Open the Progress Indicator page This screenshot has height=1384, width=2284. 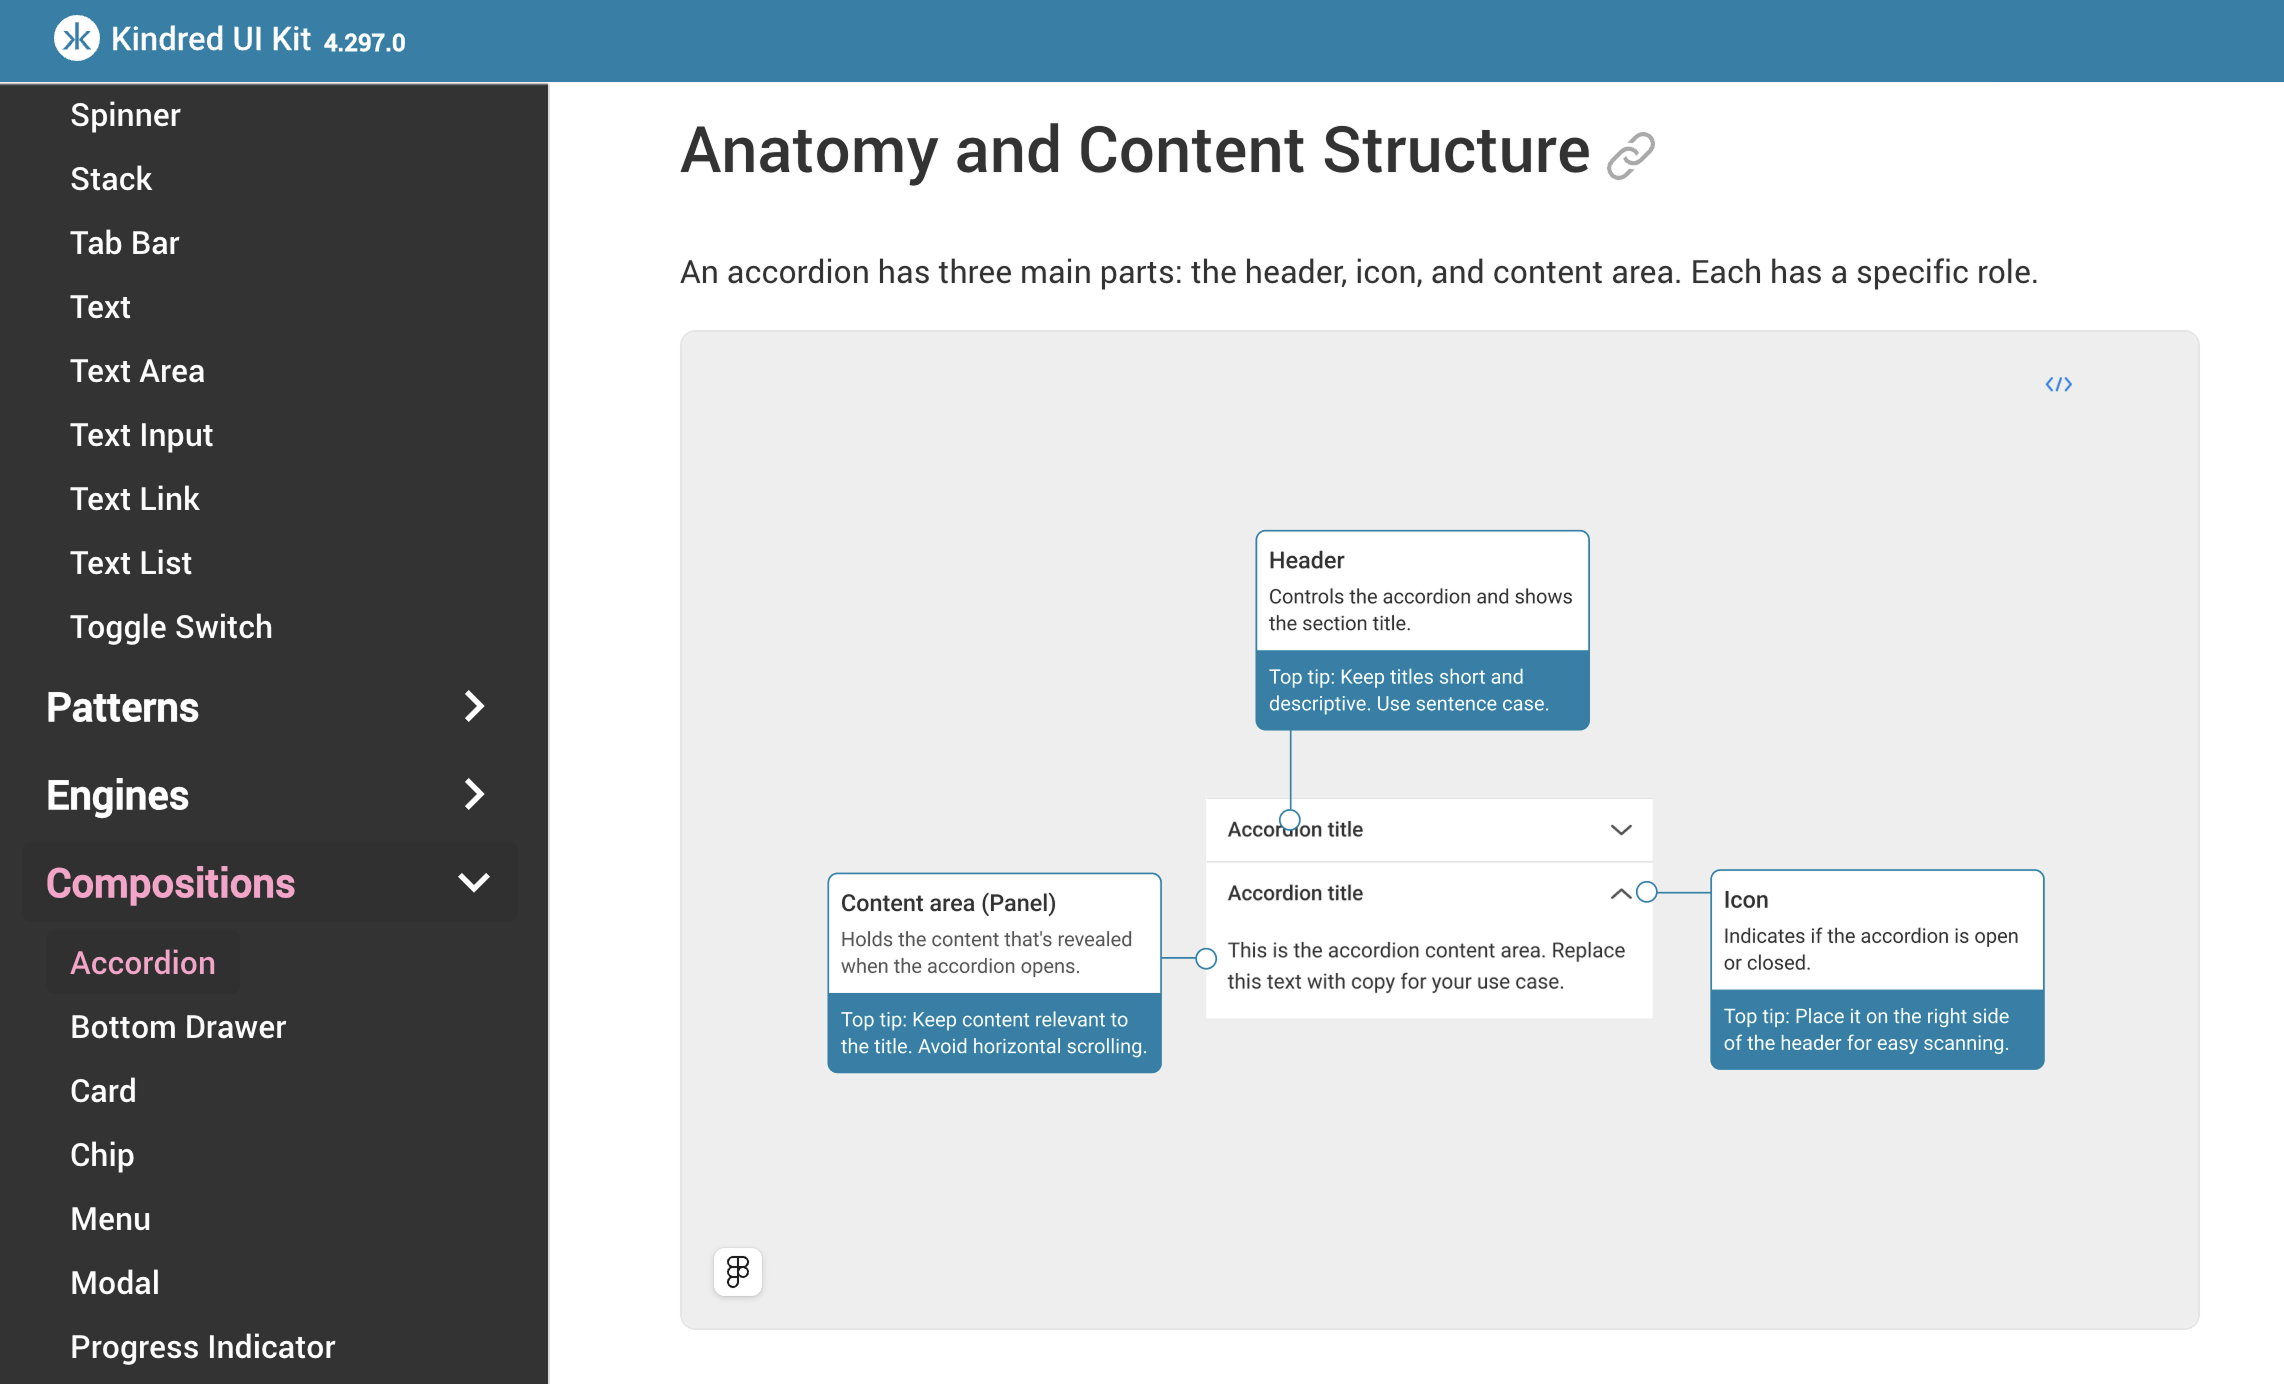[203, 1347]
